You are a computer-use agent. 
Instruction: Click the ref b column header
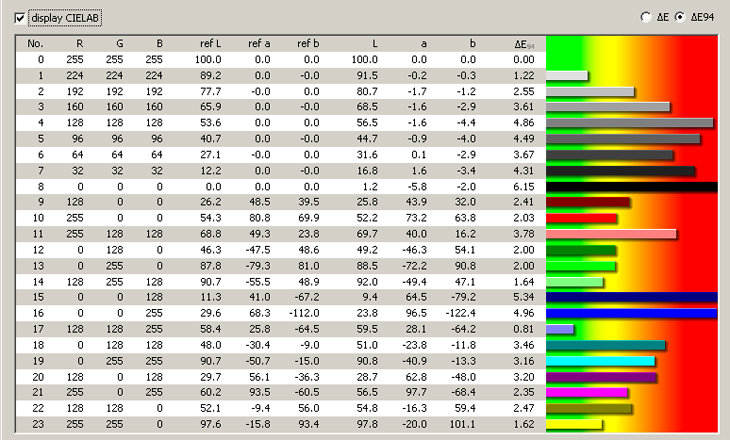coord(308,44)
